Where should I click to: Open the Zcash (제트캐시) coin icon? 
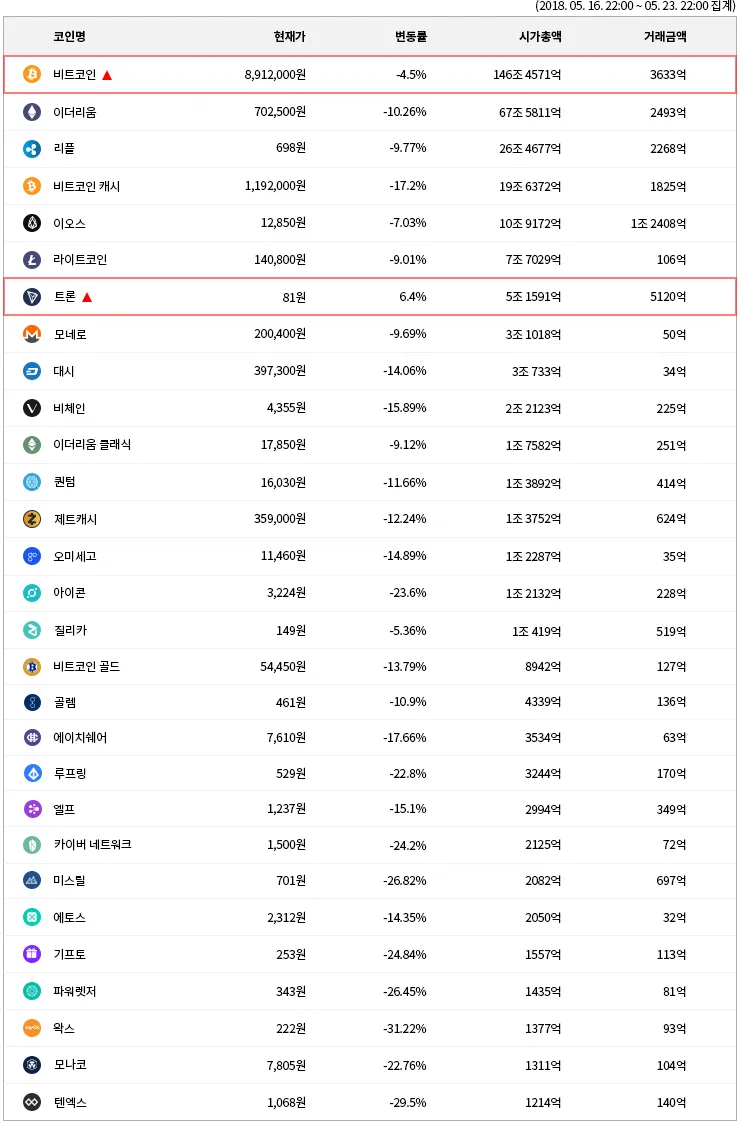[x=32, y=519]
